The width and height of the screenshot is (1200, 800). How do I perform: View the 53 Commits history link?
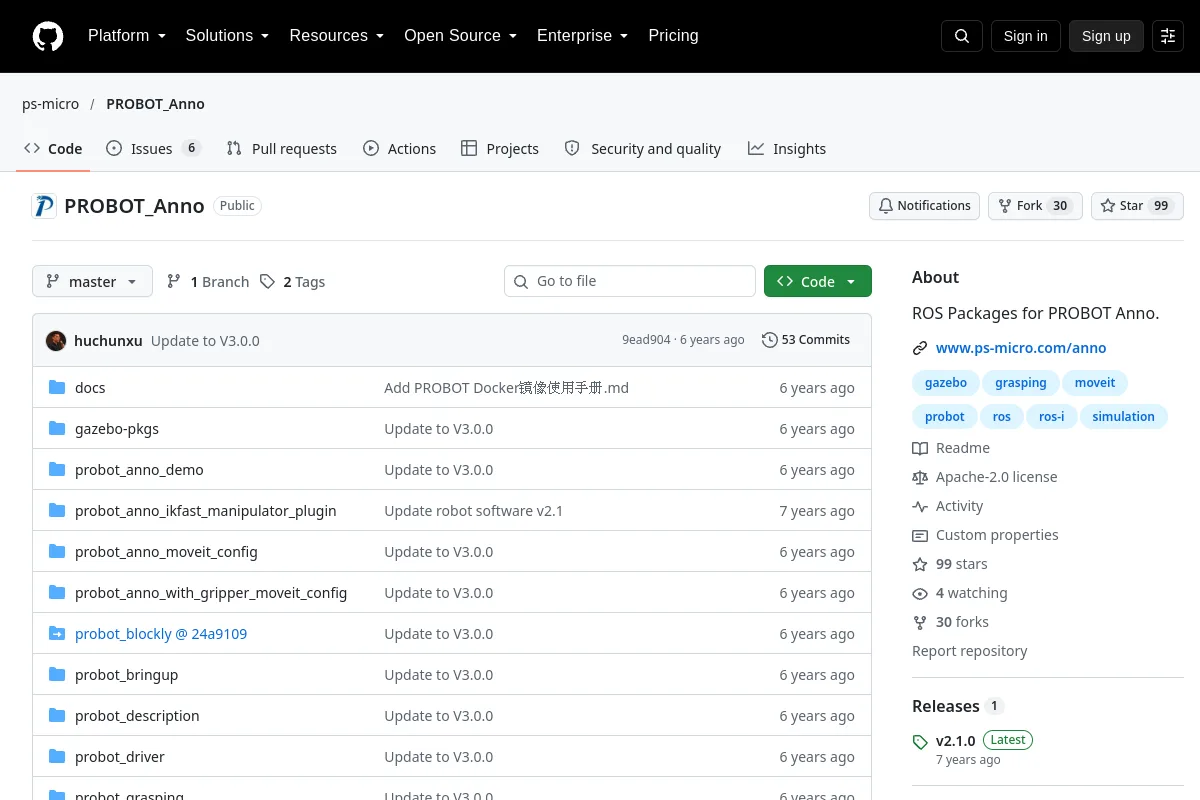[x=806, y=340]
